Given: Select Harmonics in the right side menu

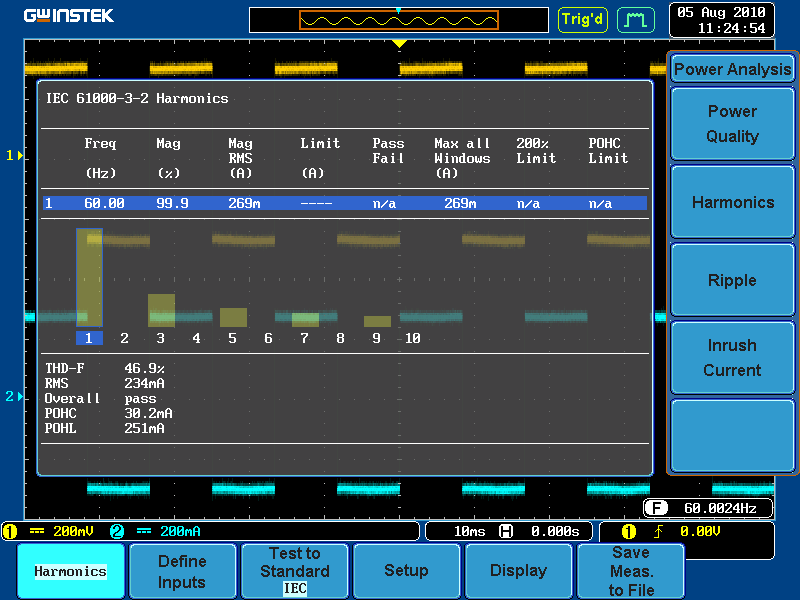Looking at the screenshot, I should pos(732,202).
